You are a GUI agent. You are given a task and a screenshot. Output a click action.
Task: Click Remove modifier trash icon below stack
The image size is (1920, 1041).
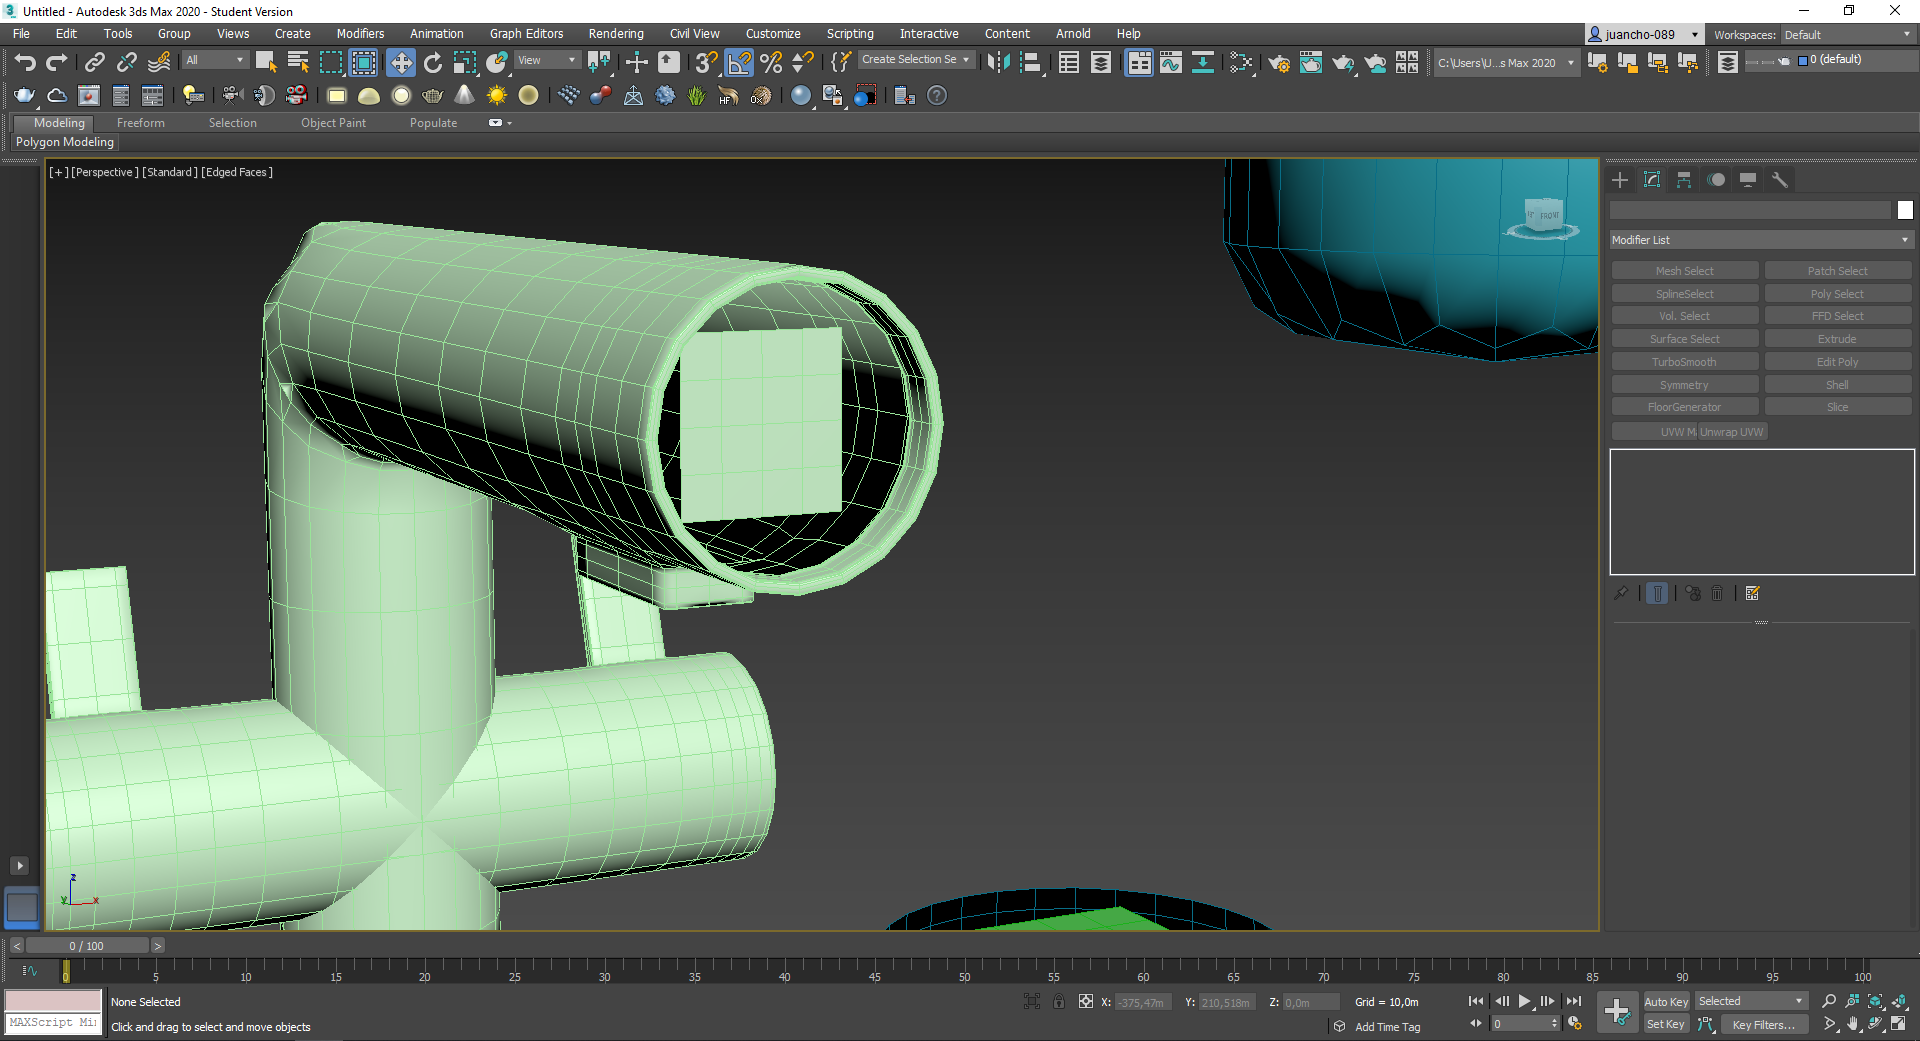[1717, 593]
